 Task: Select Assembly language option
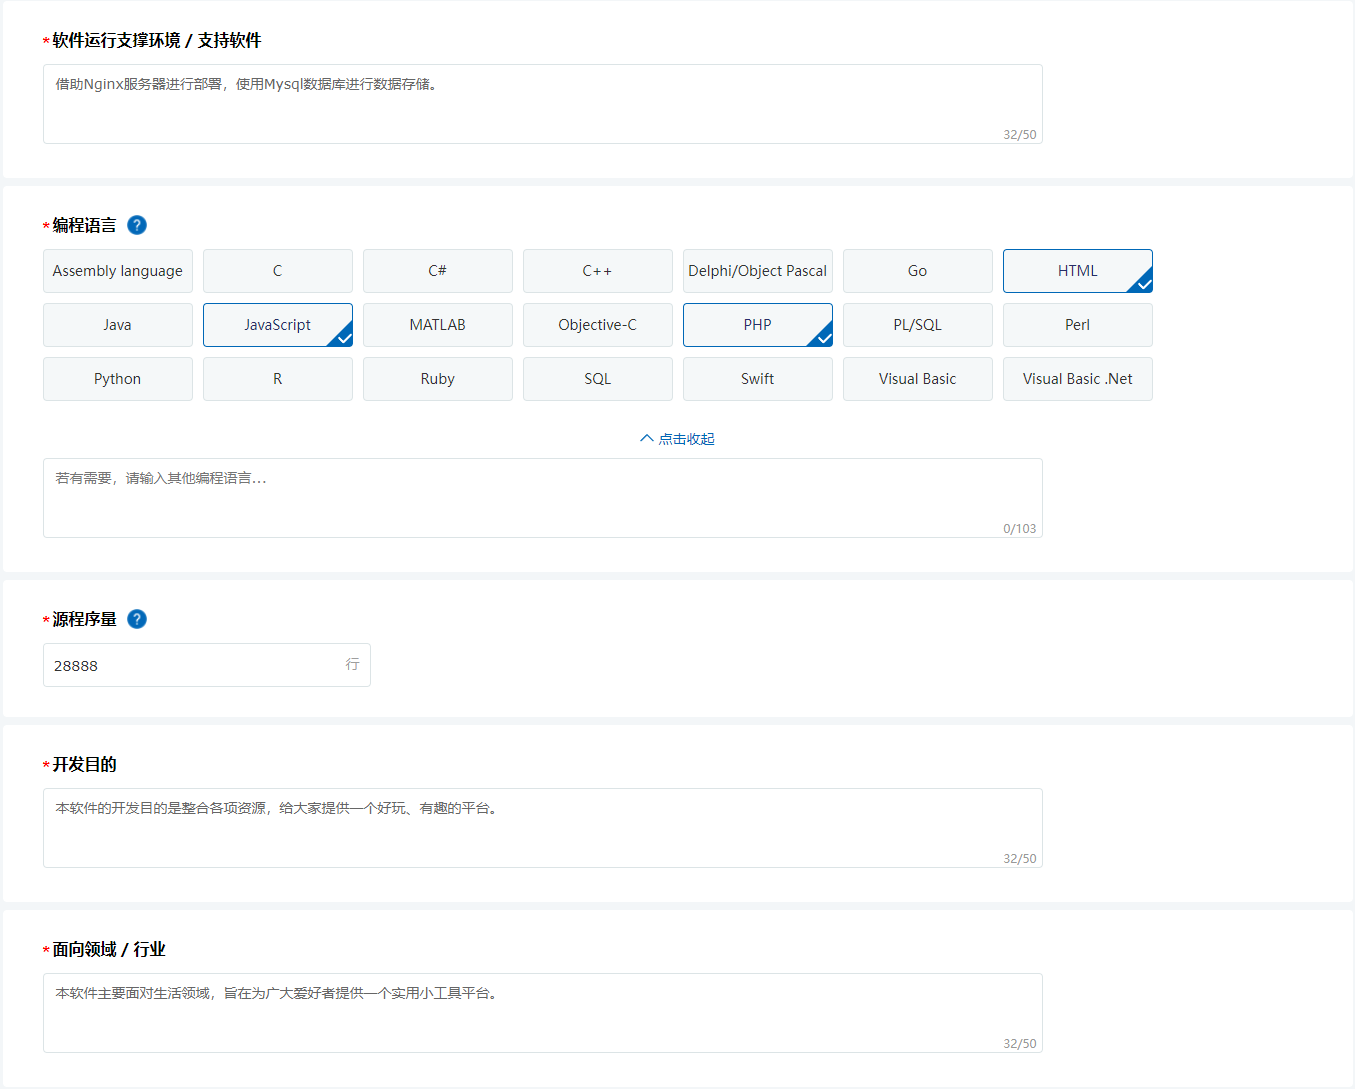tap(117, 271)
